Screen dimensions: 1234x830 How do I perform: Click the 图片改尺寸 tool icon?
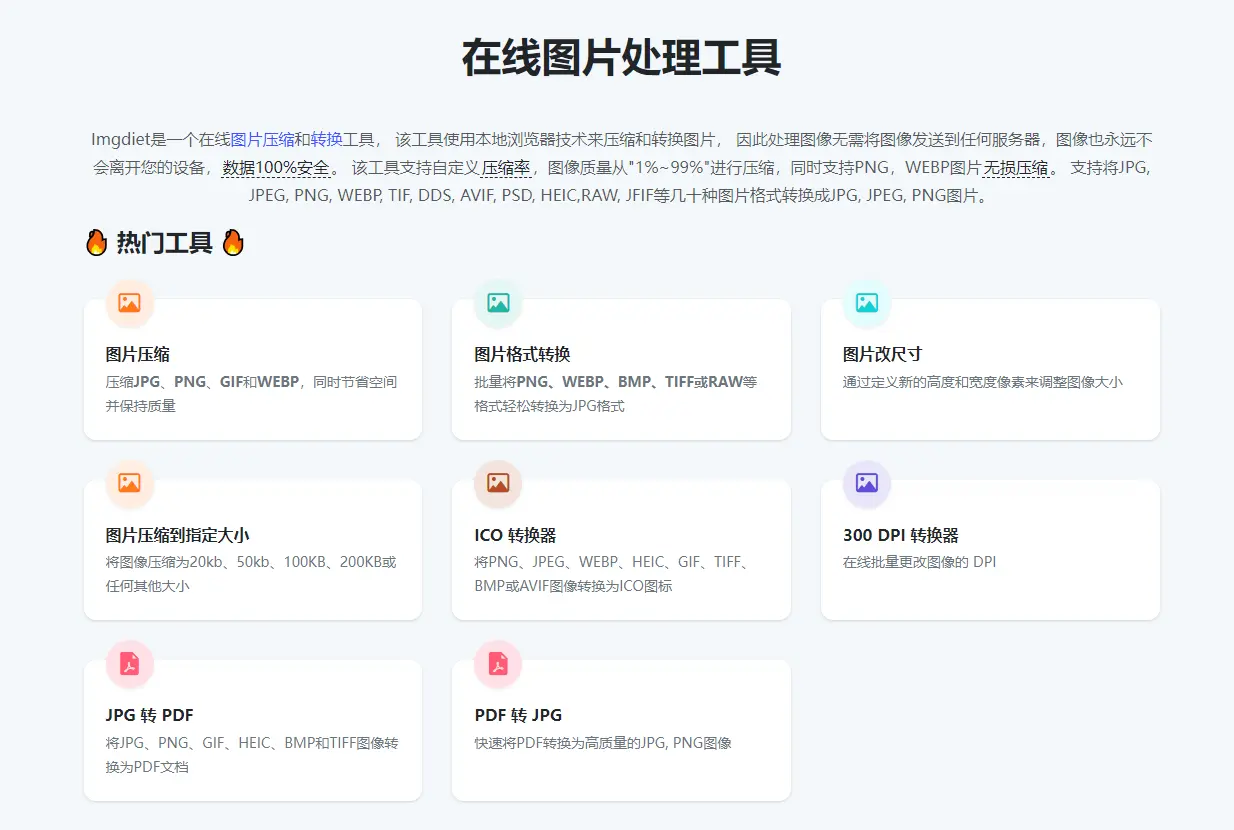[x=865, y=303]
